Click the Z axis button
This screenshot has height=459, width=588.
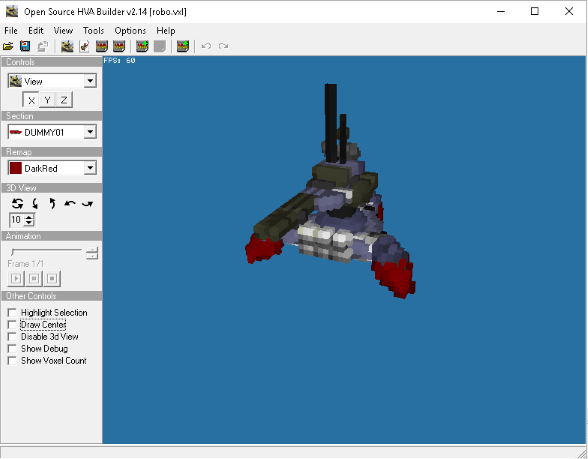tap(64, 100)
